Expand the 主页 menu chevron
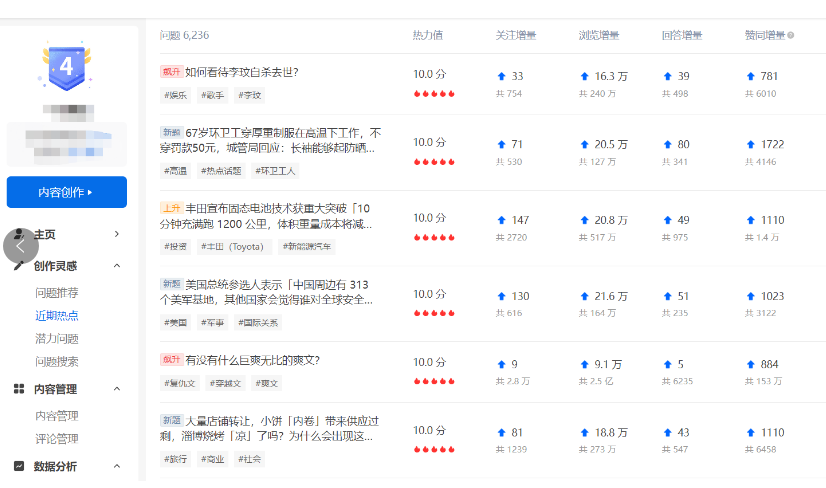Viewport: 826px width, 488px height. [x=117, y=234]
